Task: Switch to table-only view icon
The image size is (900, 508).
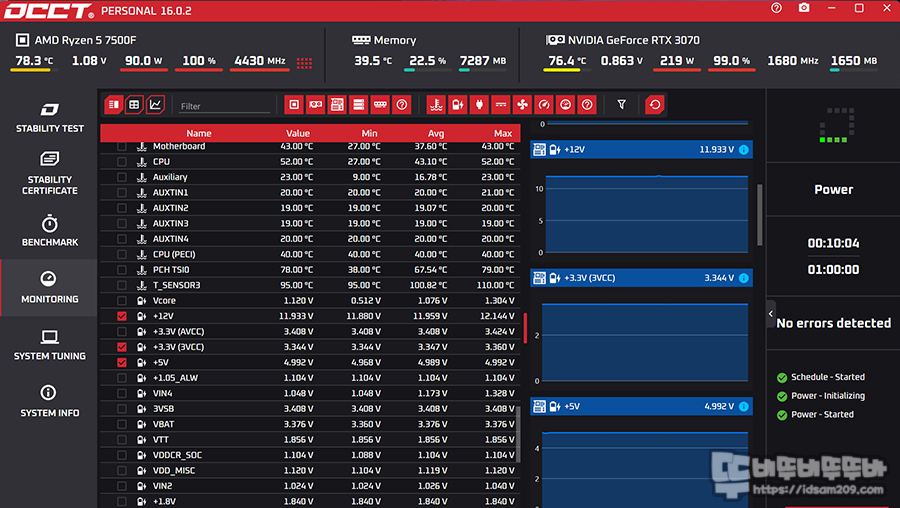Action: [x=134, y=104]
